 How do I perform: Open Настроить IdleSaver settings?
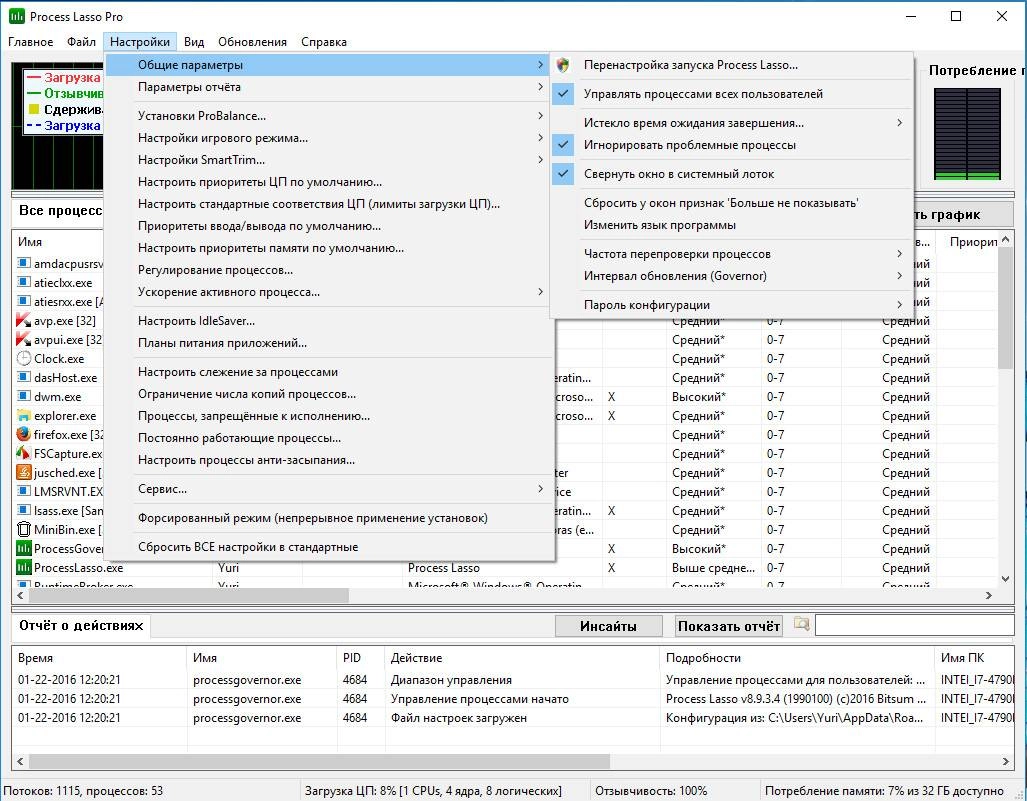(329, 321)
